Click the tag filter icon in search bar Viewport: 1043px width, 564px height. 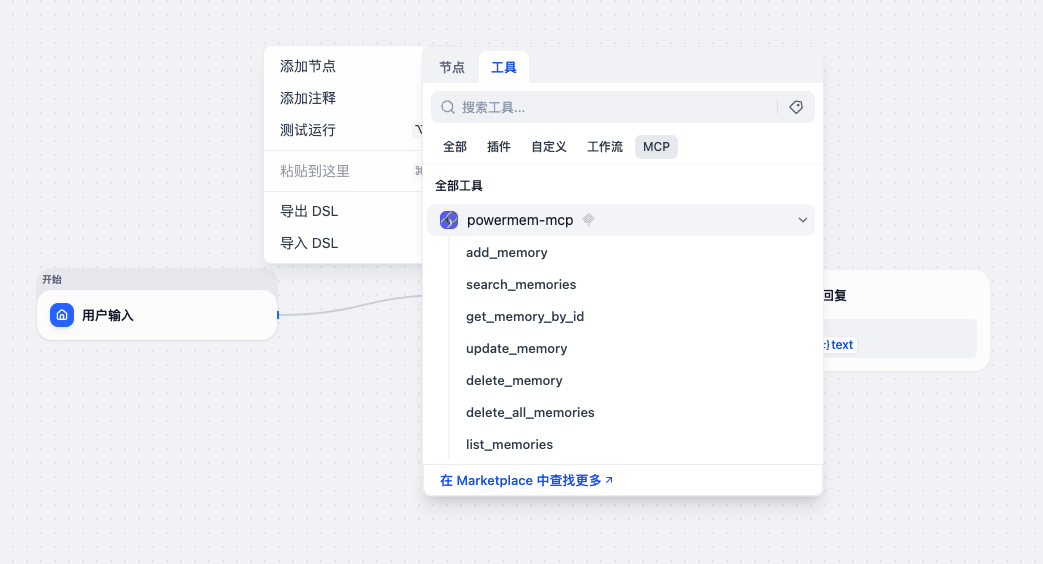796,107
